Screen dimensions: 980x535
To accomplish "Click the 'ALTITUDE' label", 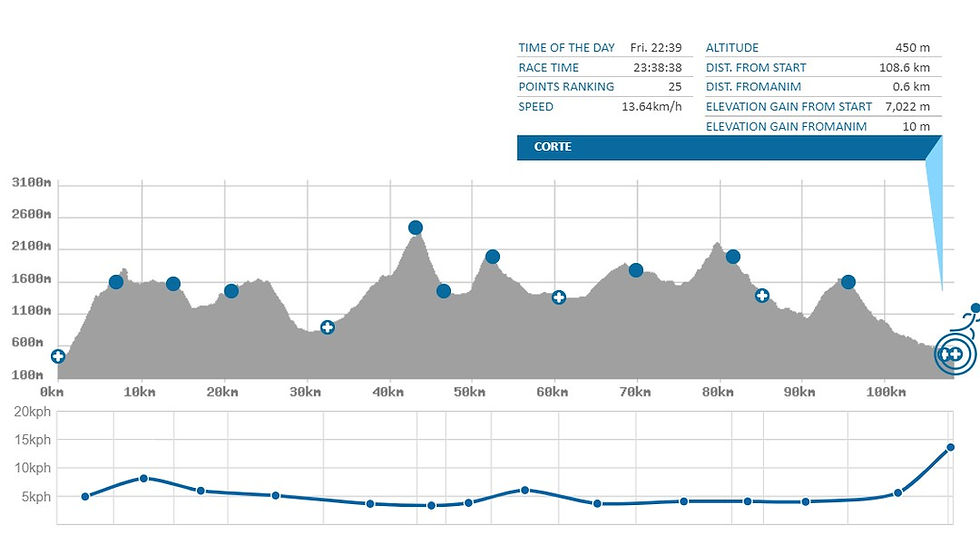I will tap(732, 48).
